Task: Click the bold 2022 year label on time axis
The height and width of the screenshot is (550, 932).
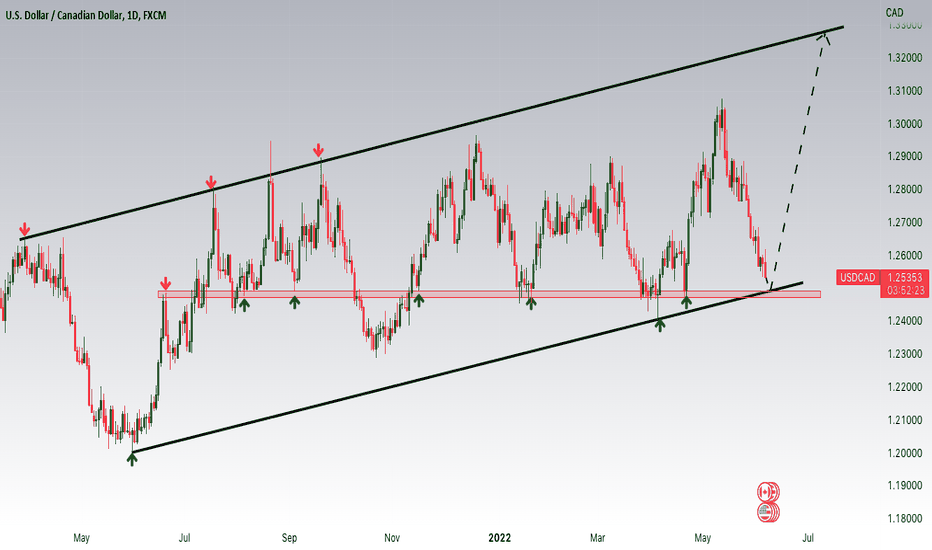Action: 499,538
